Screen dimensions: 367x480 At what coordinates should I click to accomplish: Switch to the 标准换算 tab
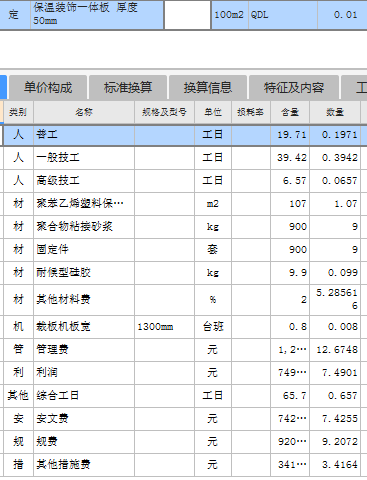(x=128, y=88)
